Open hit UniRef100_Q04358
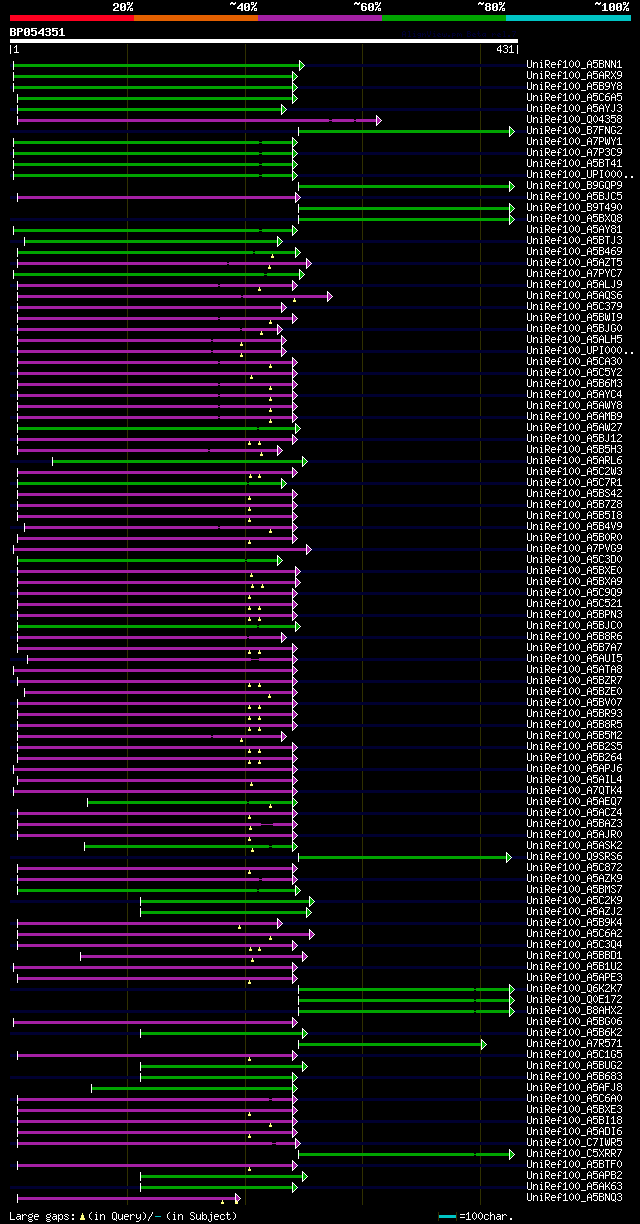 574,120
